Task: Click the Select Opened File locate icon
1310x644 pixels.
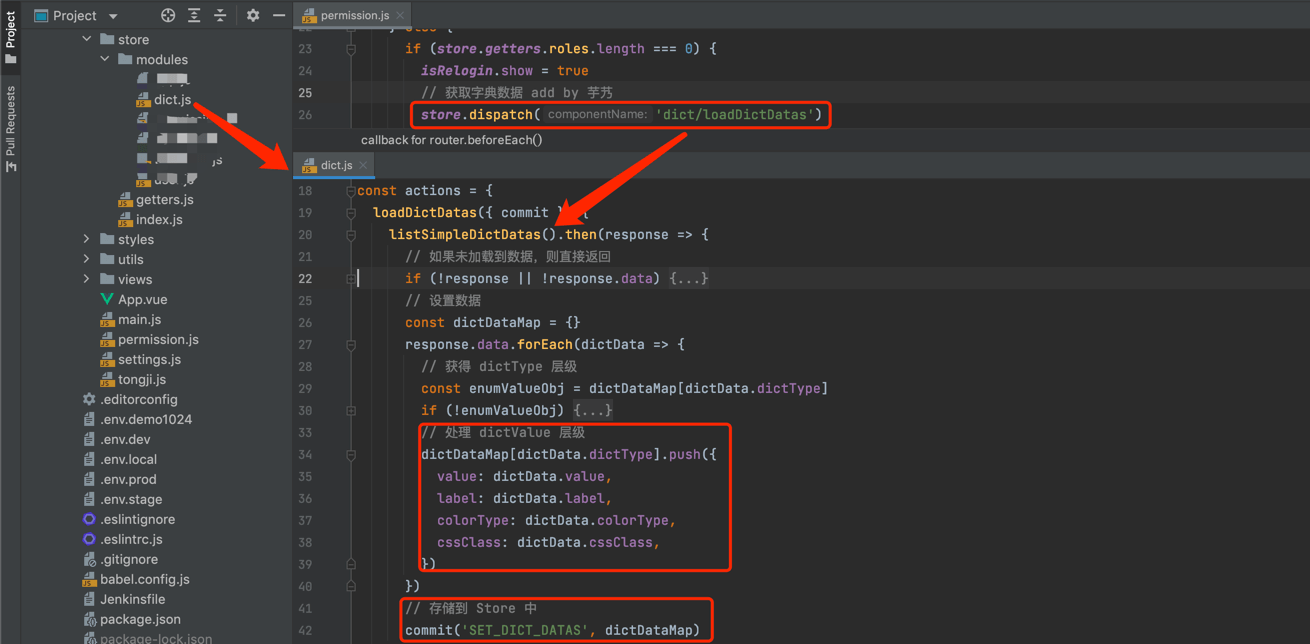Action: click(x=168, y=16)
